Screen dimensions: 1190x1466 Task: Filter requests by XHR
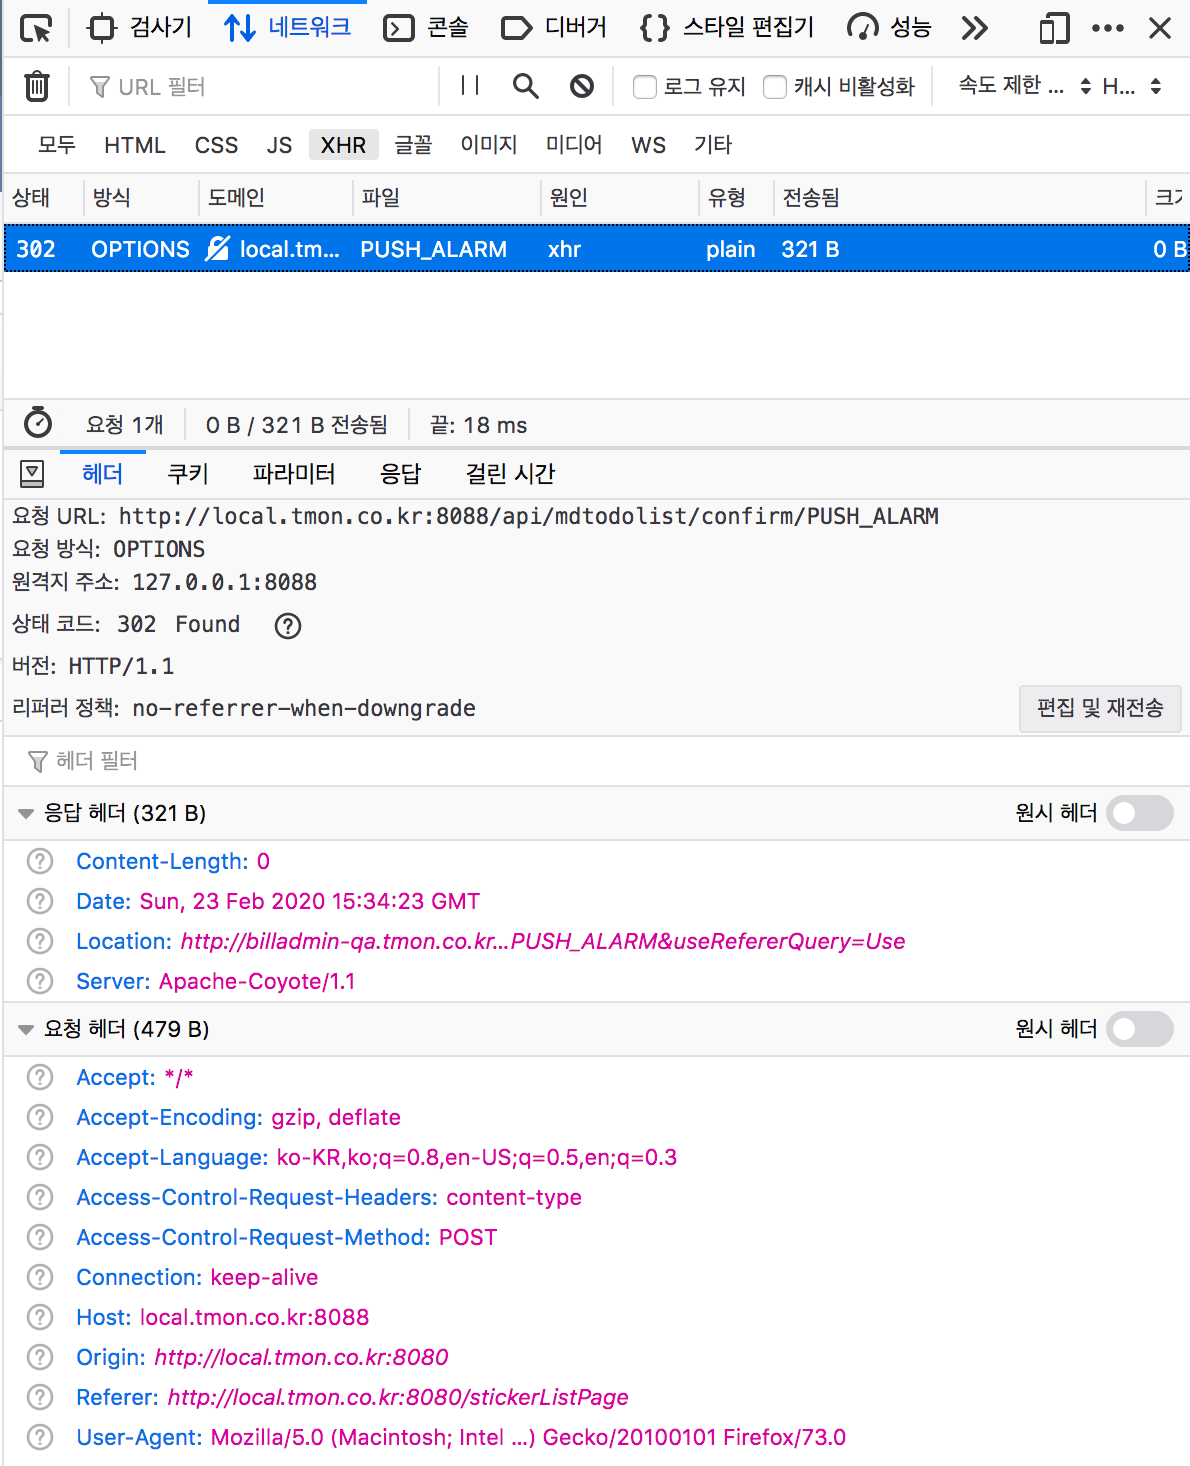[x=343, y=145]
